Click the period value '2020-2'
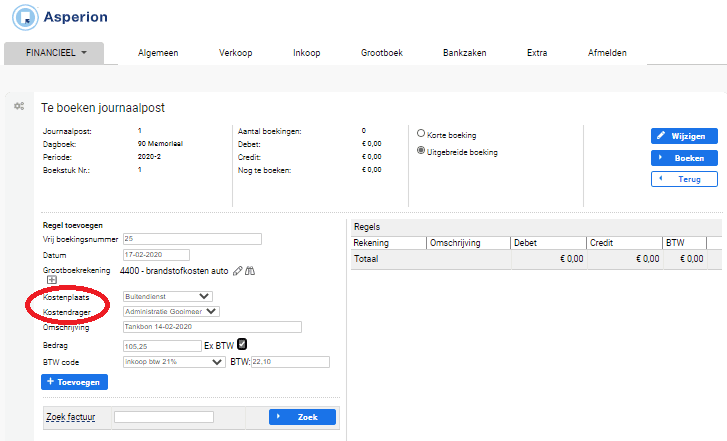The width and height of the screenshot is (727, 441). 149,157
